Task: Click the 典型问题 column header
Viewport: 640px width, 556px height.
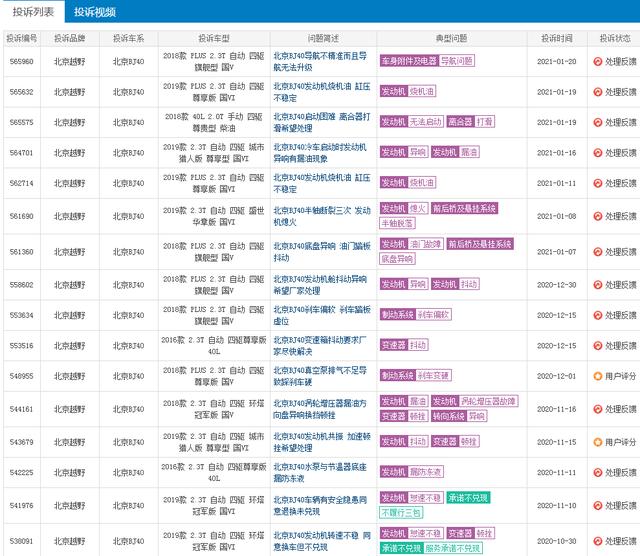Action: [x=451, y=38]
